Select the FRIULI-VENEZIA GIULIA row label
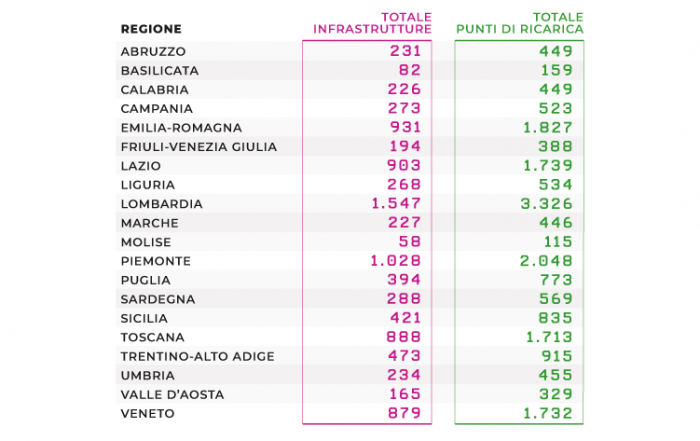Image resolution: width=700 pixels, height=441 pixels. [199, 147]
